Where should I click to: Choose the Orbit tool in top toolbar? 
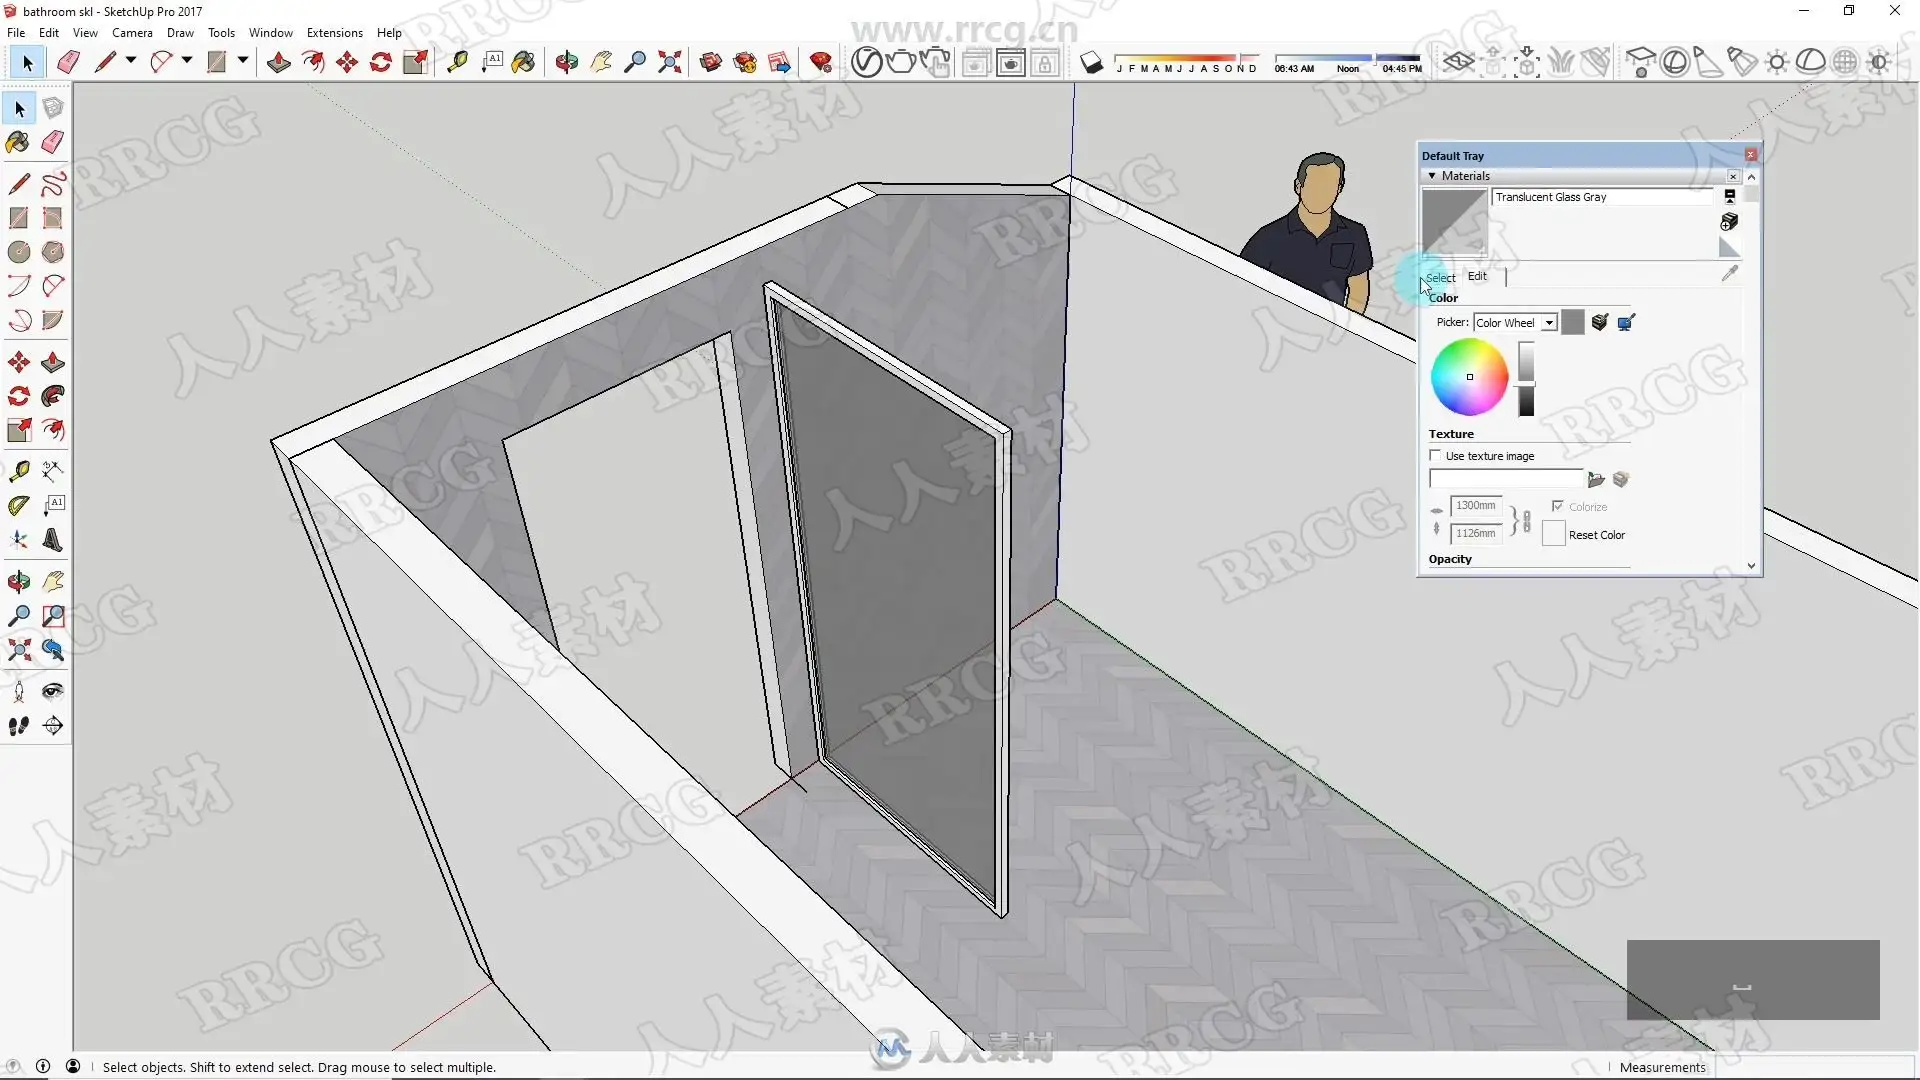(x=567, y=62)
